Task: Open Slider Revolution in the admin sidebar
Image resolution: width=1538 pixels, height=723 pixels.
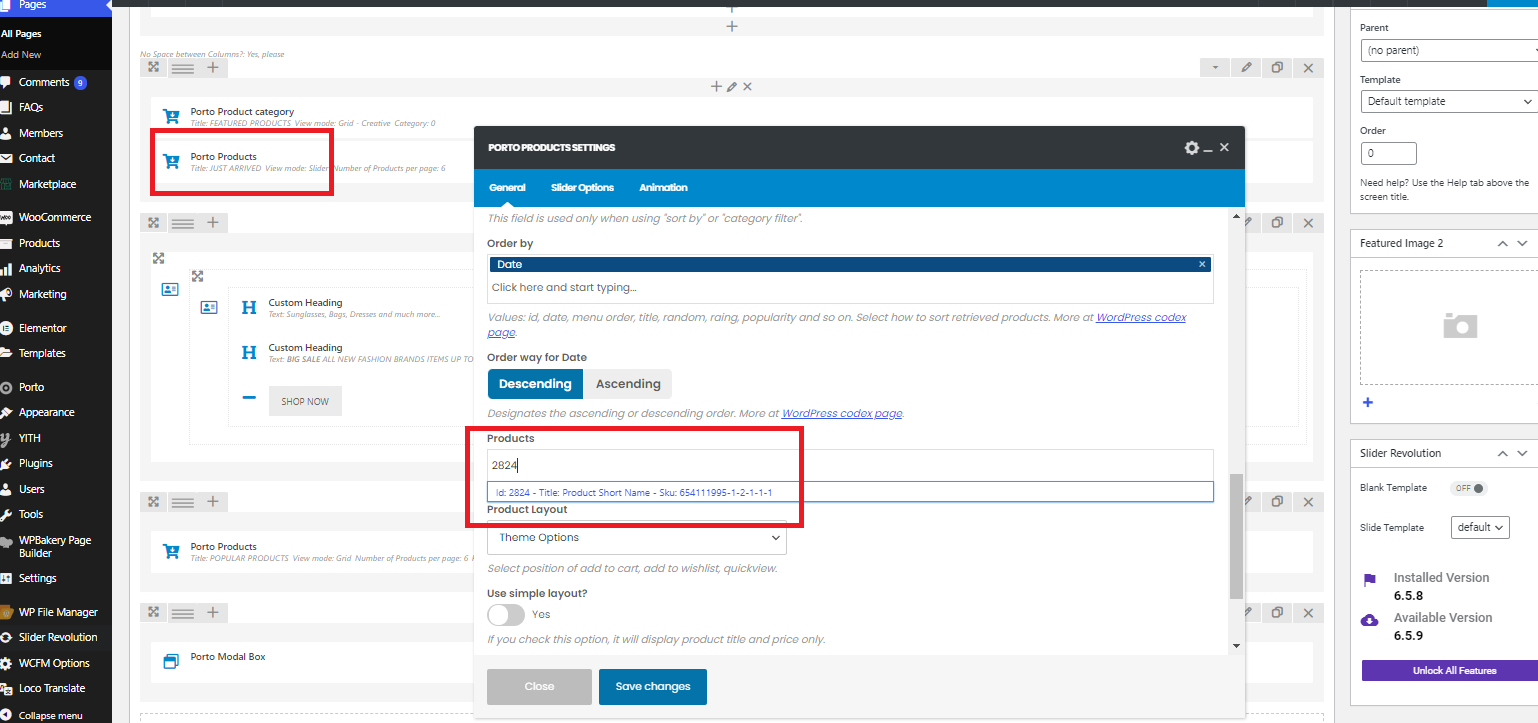Action: pos(58,637)
